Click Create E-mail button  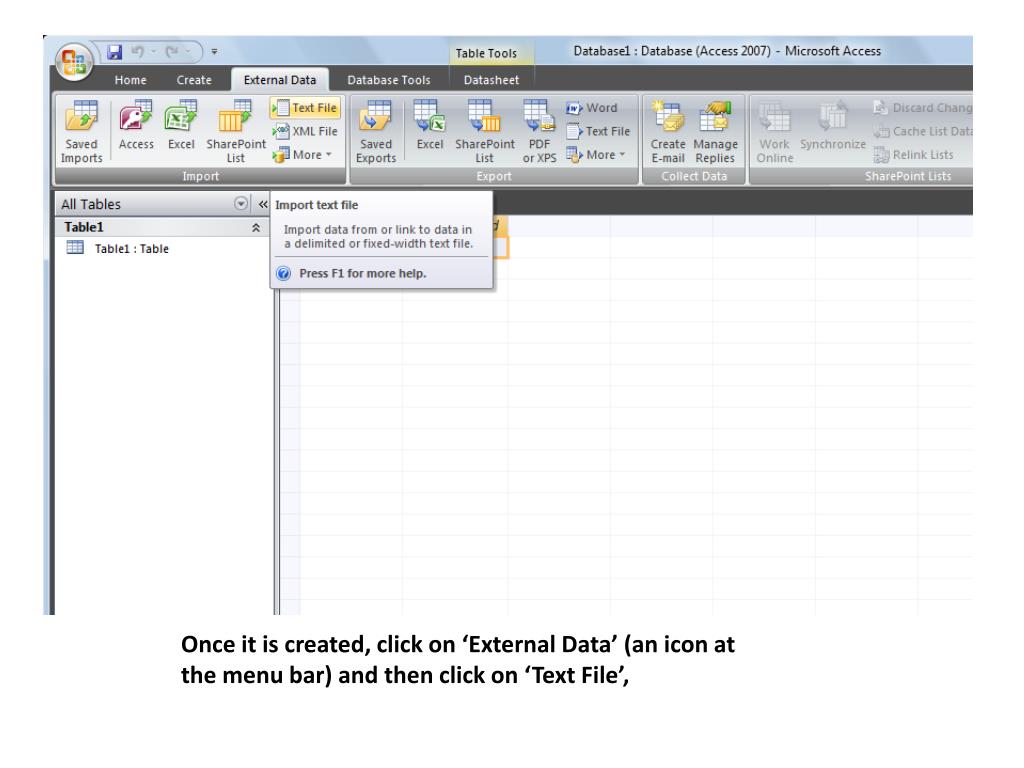coord(667,132)
